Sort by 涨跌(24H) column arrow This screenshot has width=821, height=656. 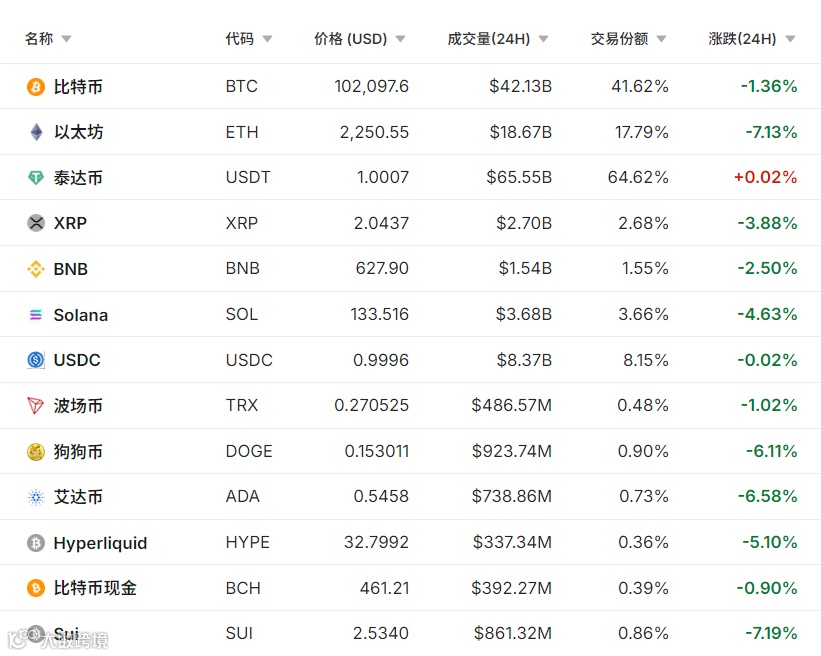pos(790,39)
